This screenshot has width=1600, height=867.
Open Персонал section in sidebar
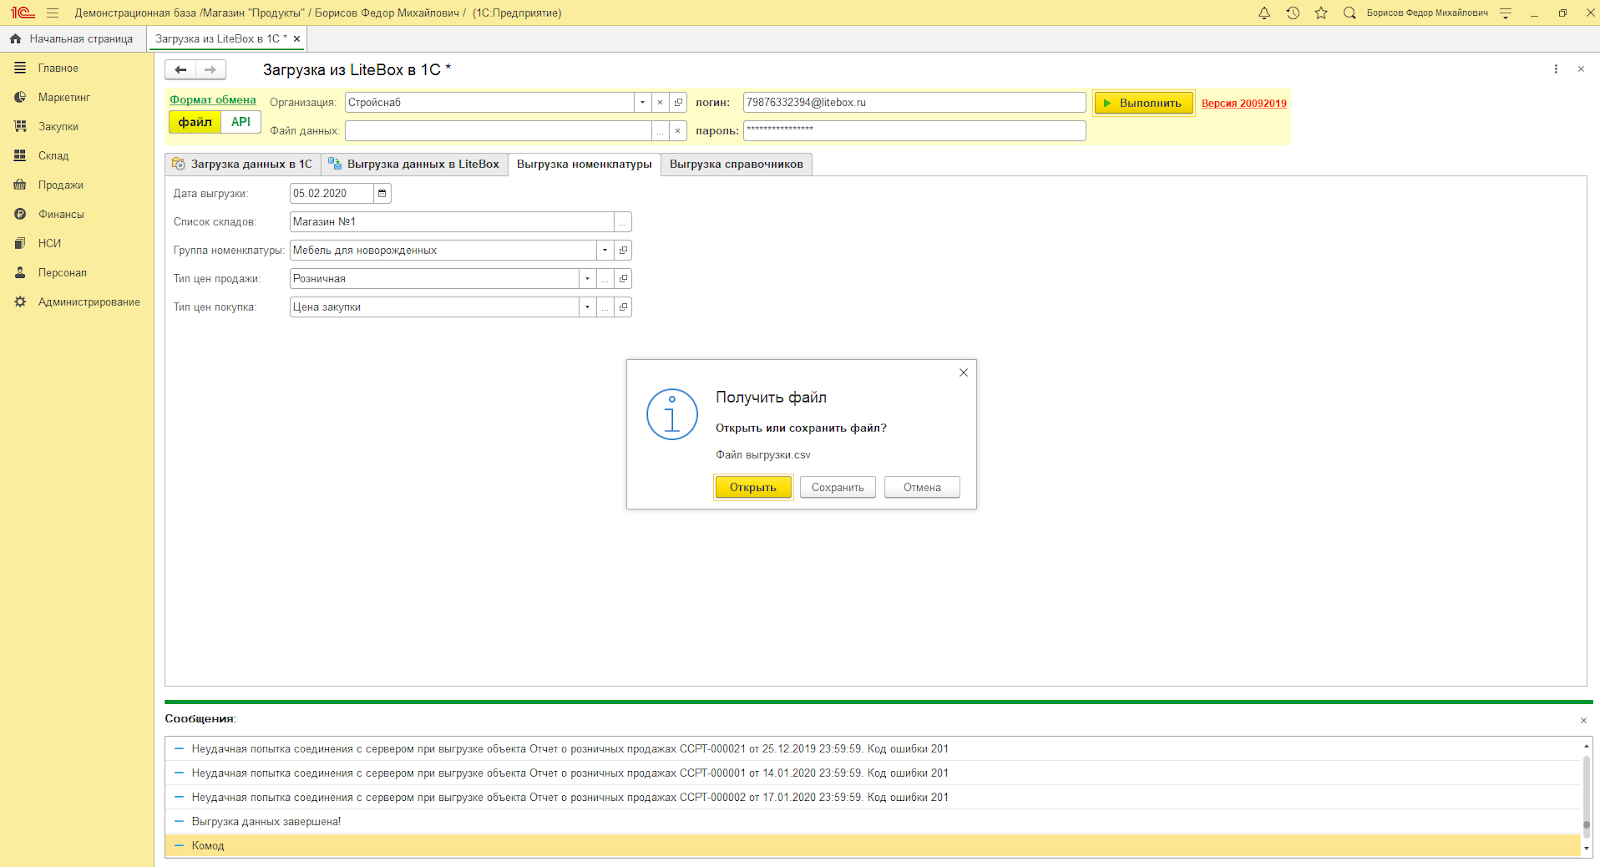tap(62, 273)
